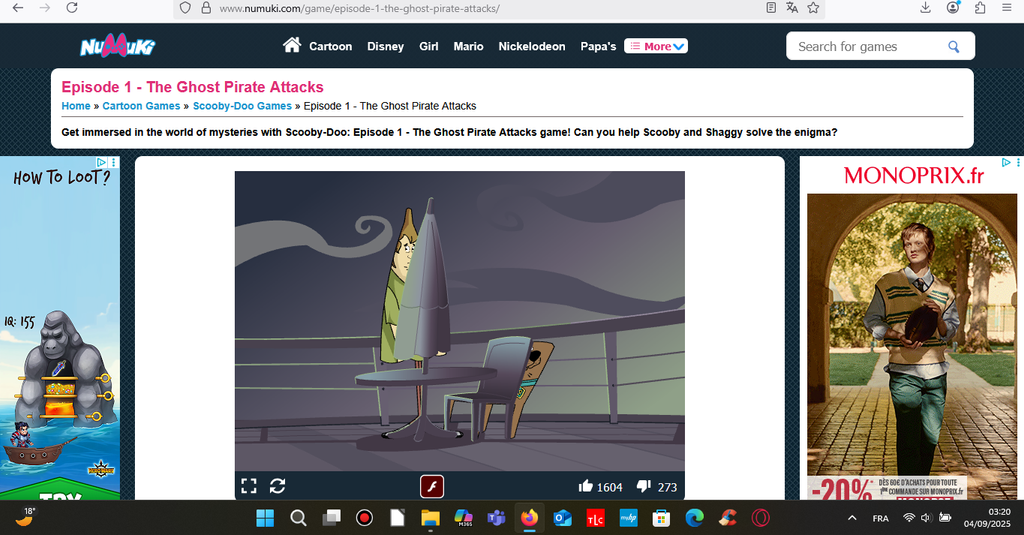This screenshot has height=535, width=1024.
Task: Go to the Mario games category
Action: 468,46
